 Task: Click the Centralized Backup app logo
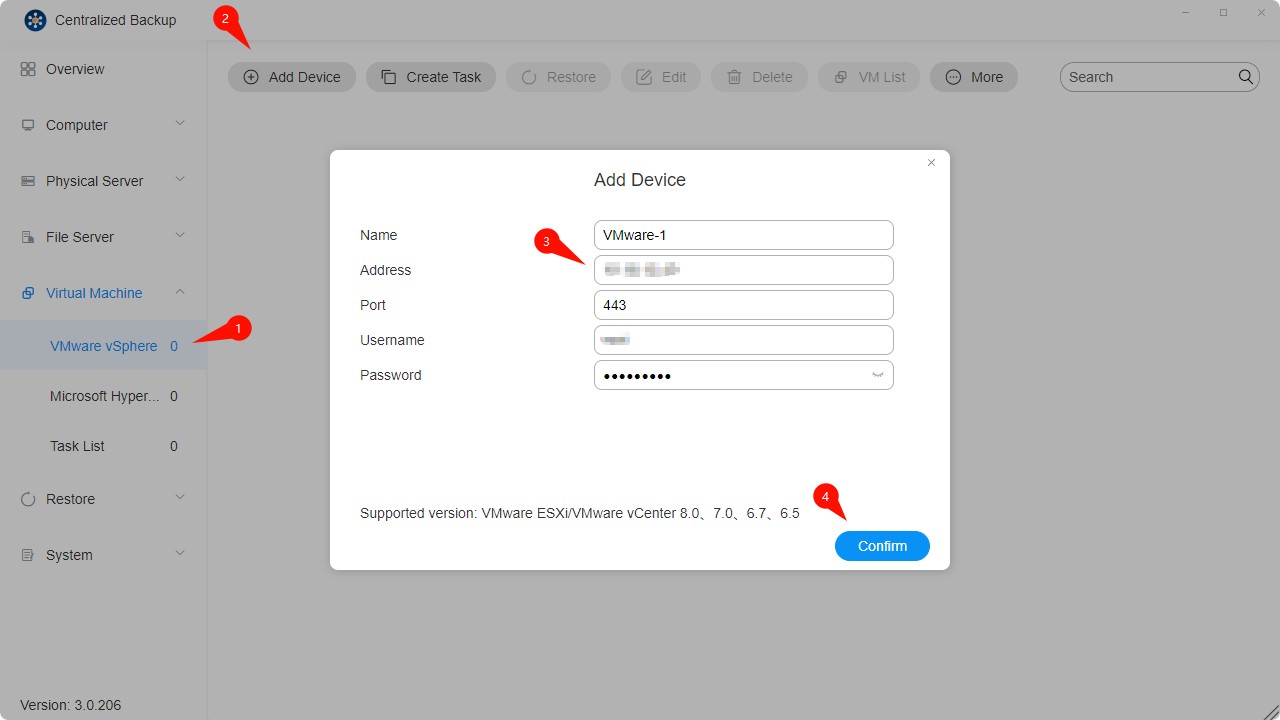pos(35,19)
